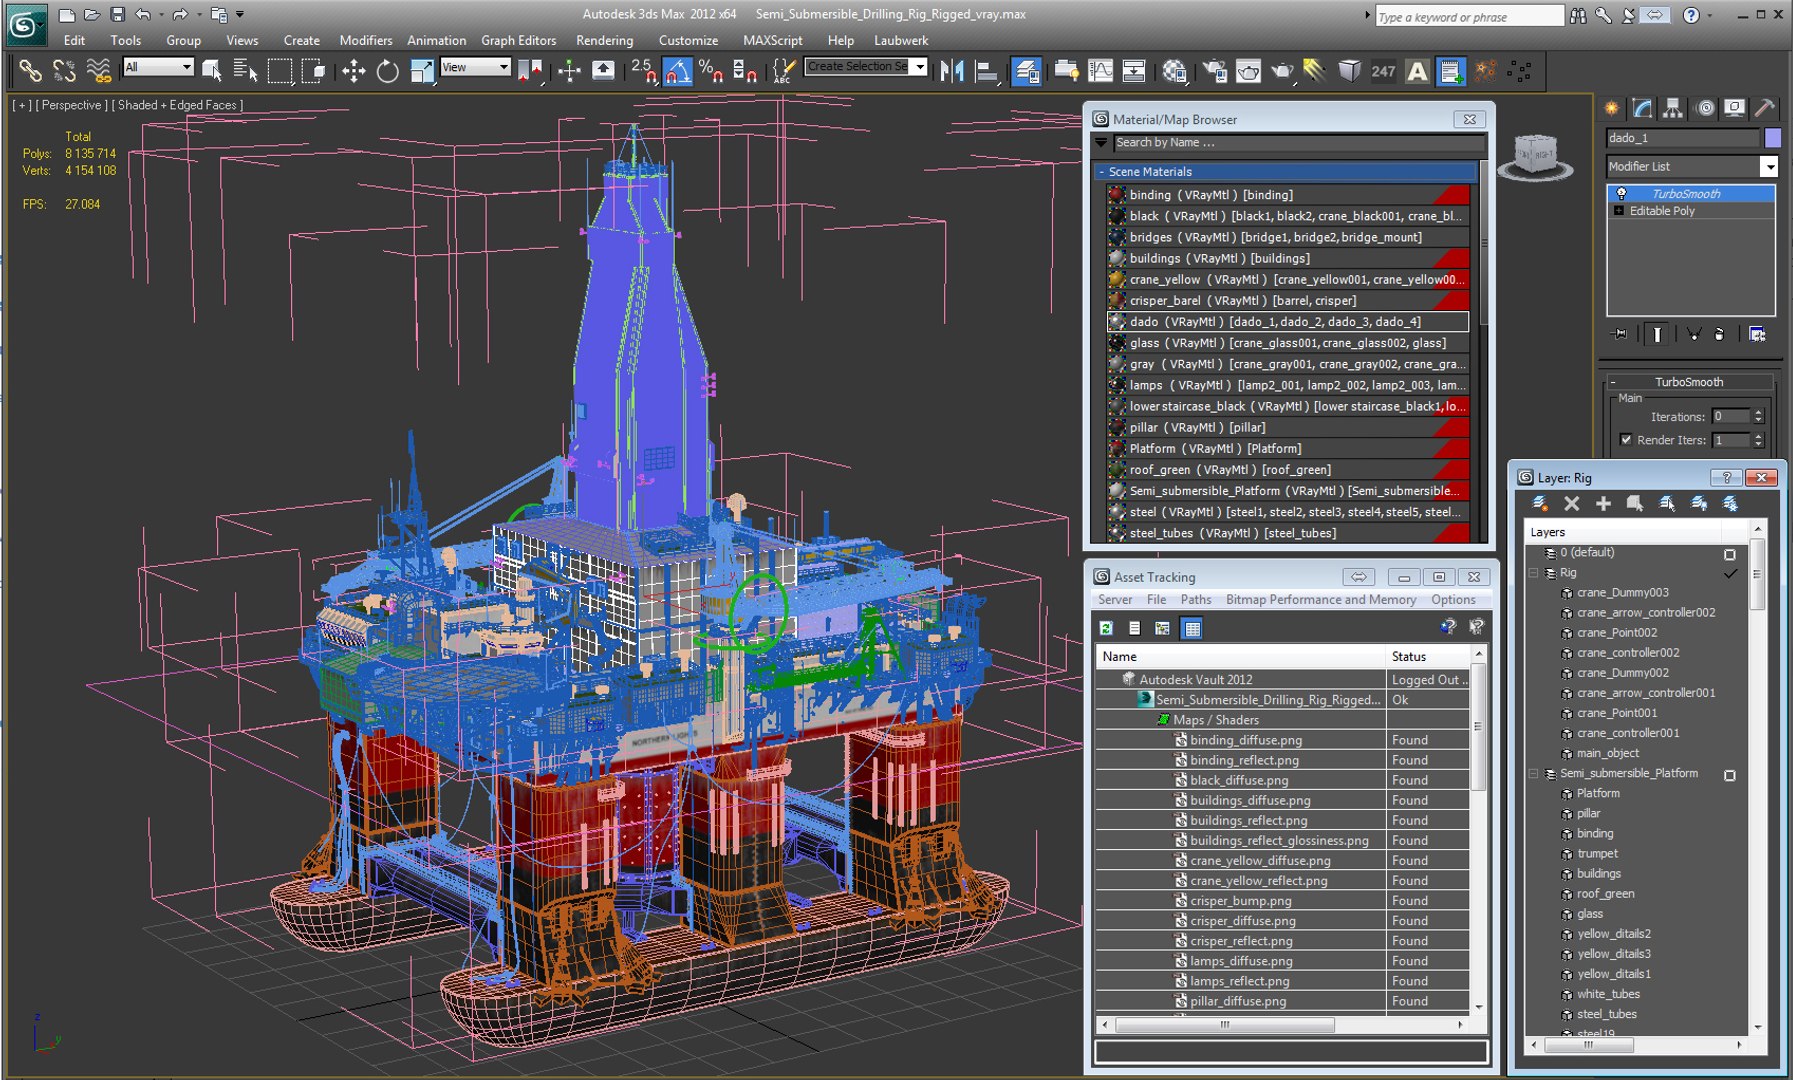Set 0 (default) layer as current
Screen dimensions: 1793x1080
tap(1730, 553)
